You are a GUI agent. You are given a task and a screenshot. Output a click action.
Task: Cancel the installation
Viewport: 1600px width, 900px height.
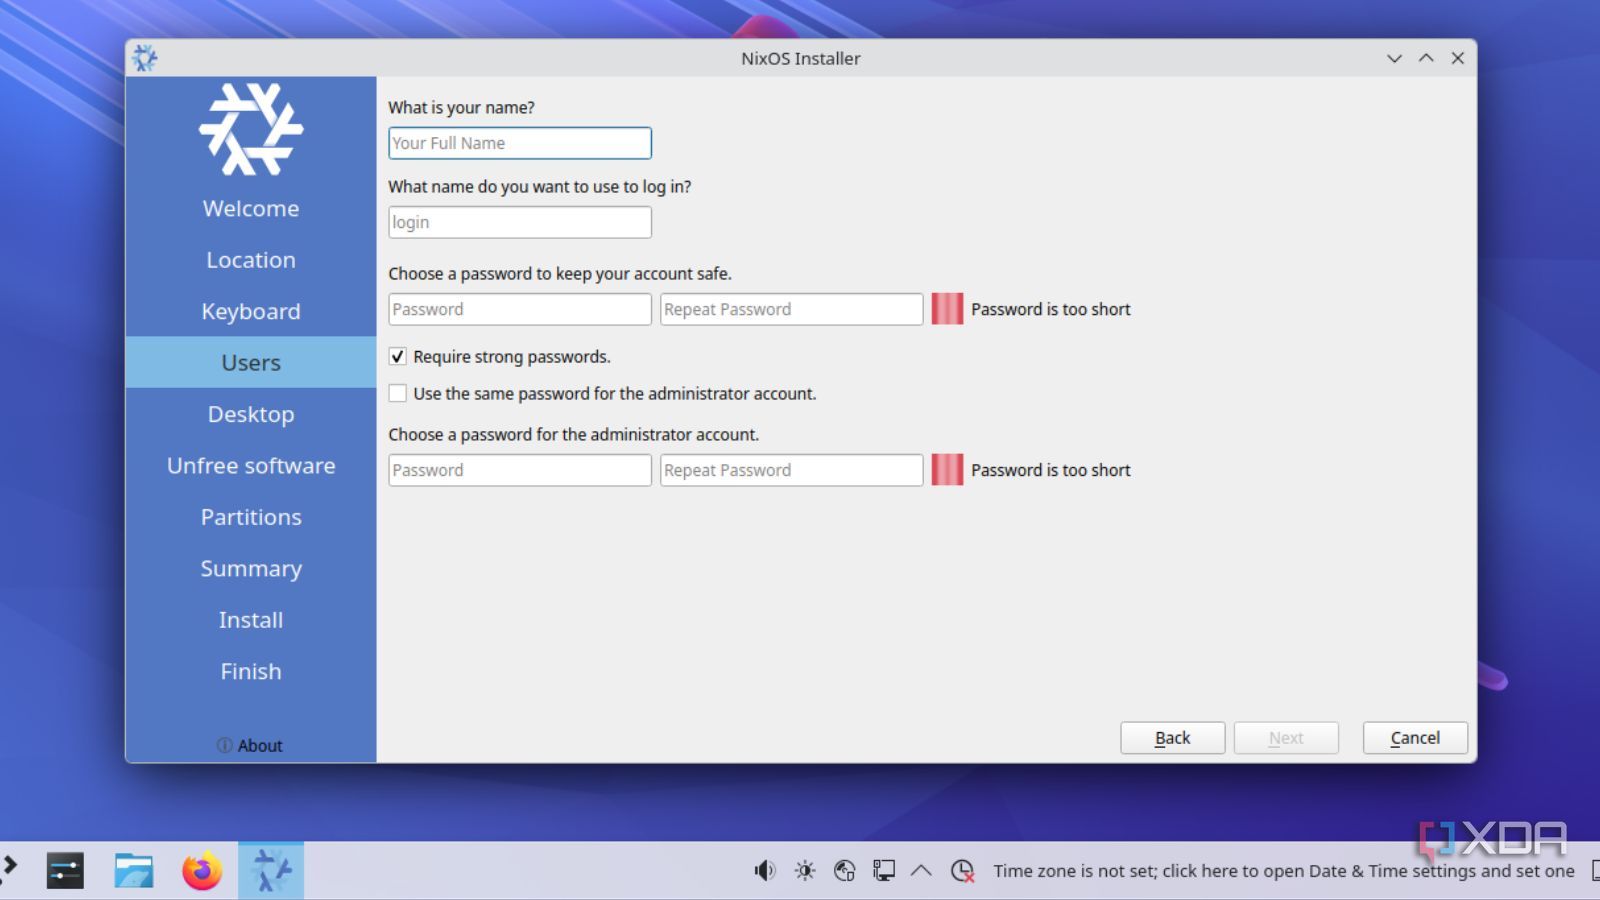(1415, 738)
